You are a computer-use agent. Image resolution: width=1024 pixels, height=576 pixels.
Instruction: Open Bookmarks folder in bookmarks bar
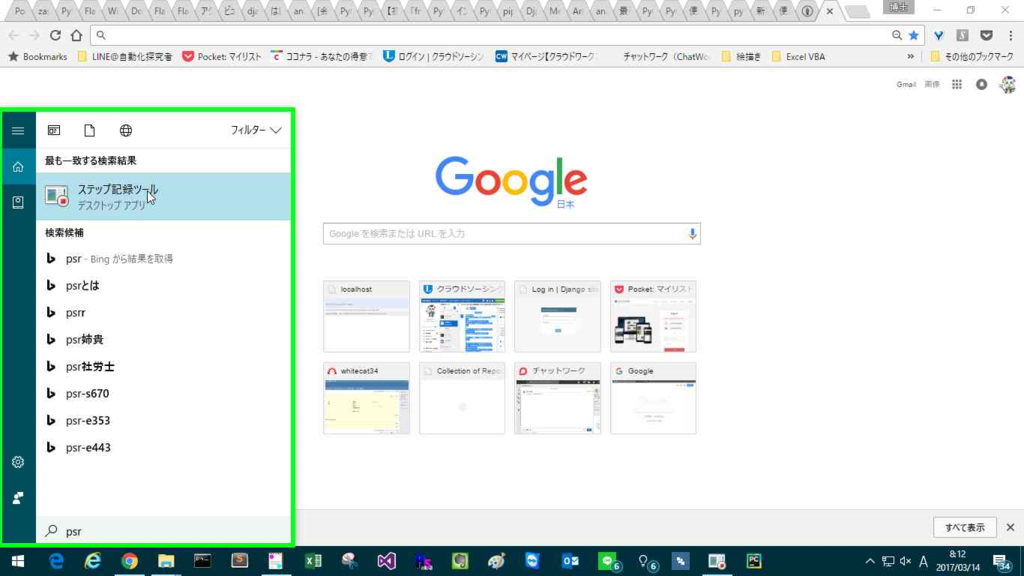pos(37,57)
